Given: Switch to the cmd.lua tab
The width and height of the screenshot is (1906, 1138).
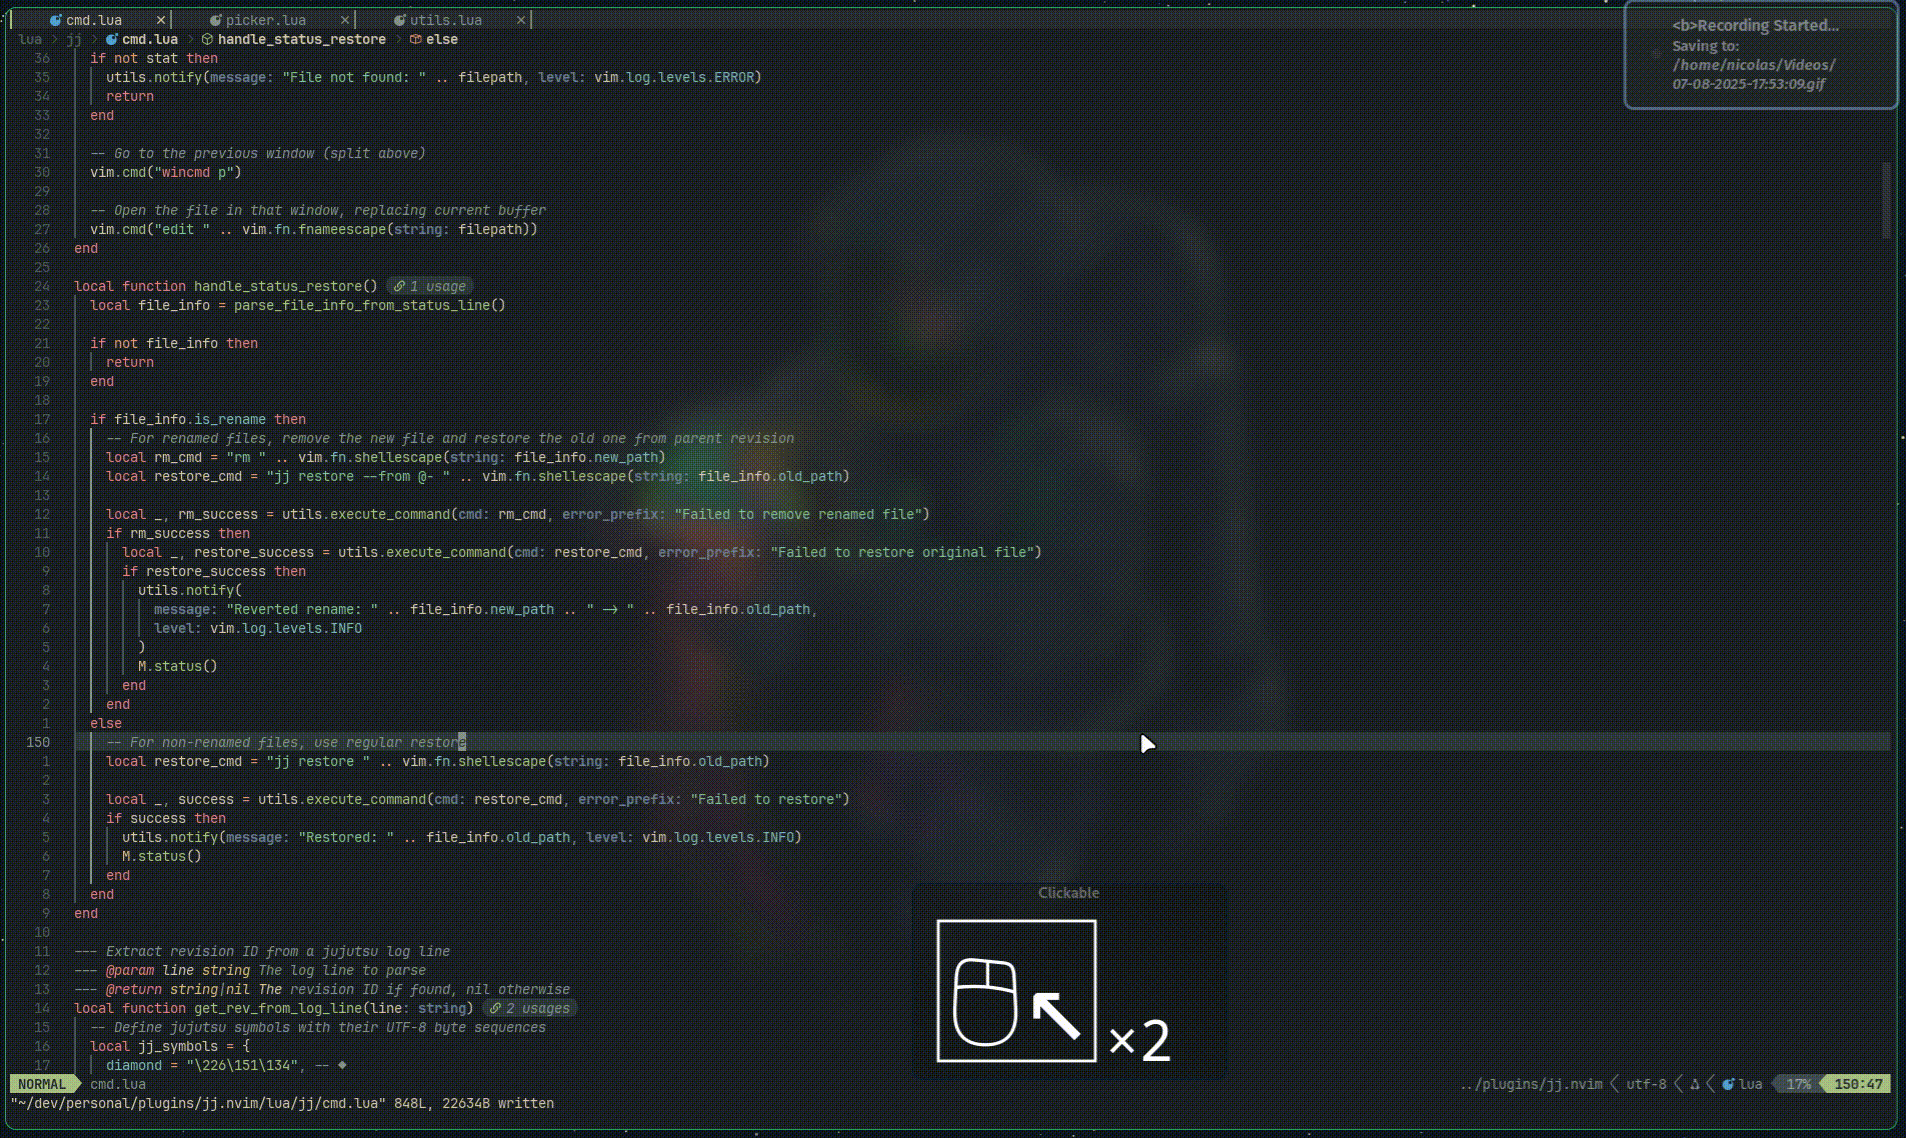Looking at the screenshot, I should [93, 20].
